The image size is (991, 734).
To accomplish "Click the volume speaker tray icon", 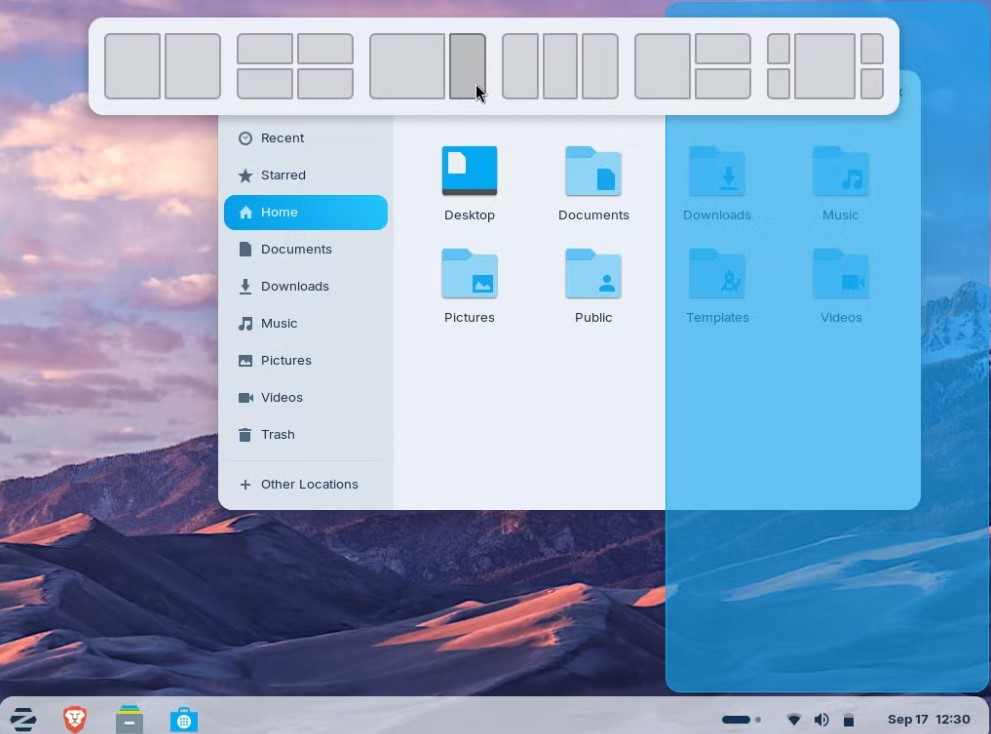I will [821, 720].
